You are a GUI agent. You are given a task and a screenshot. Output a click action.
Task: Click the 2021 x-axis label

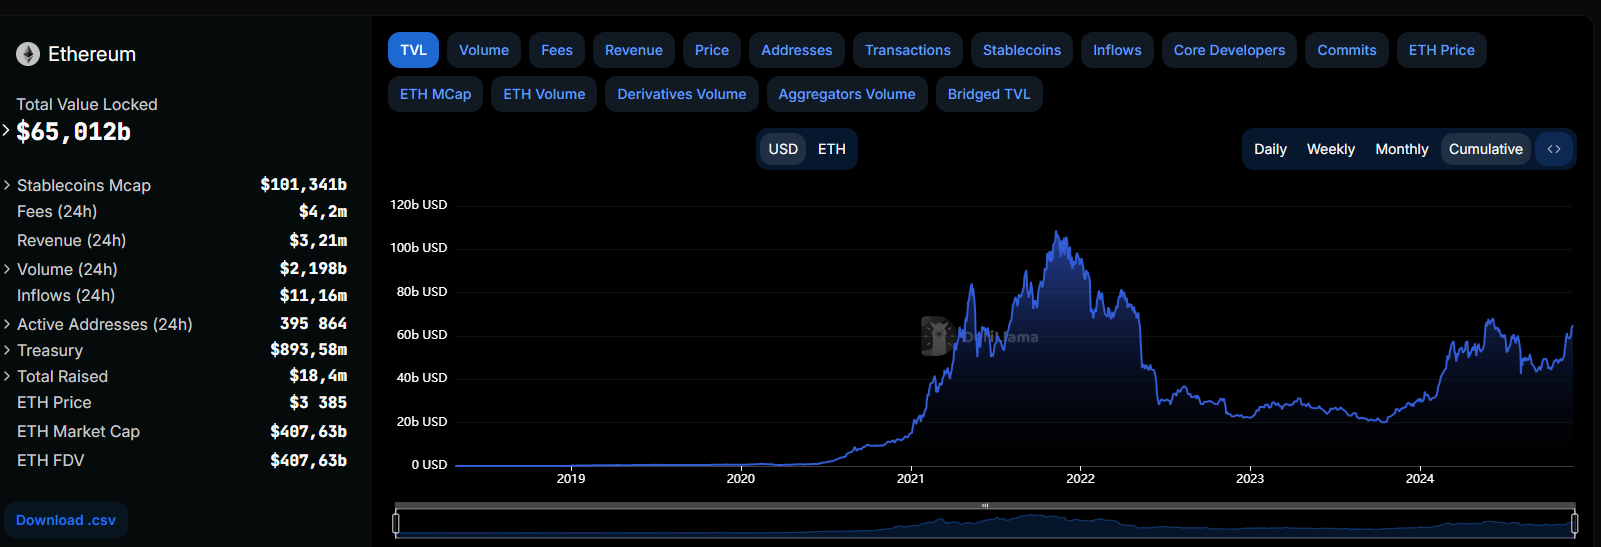point(910,478)
